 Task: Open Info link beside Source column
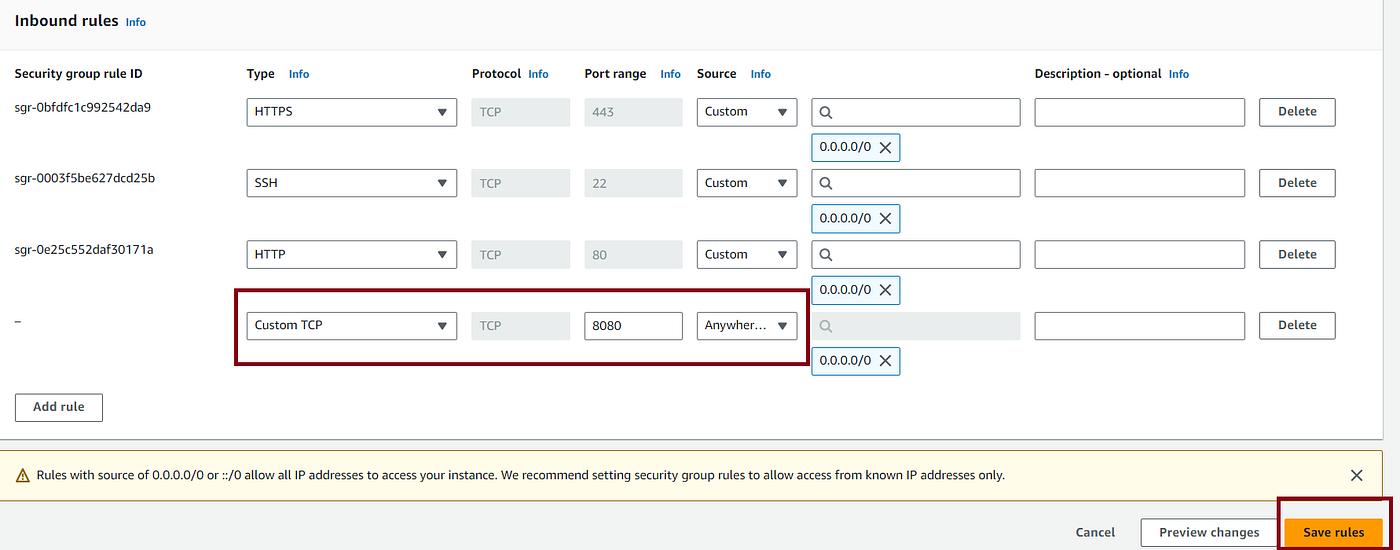(x=761, y=74)
